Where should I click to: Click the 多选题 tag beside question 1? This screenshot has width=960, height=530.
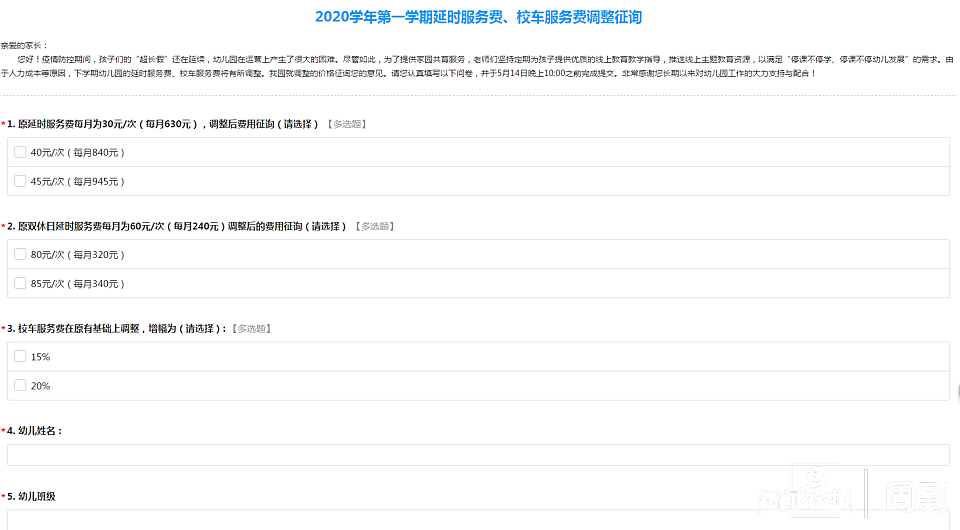(x=346, y=124)
